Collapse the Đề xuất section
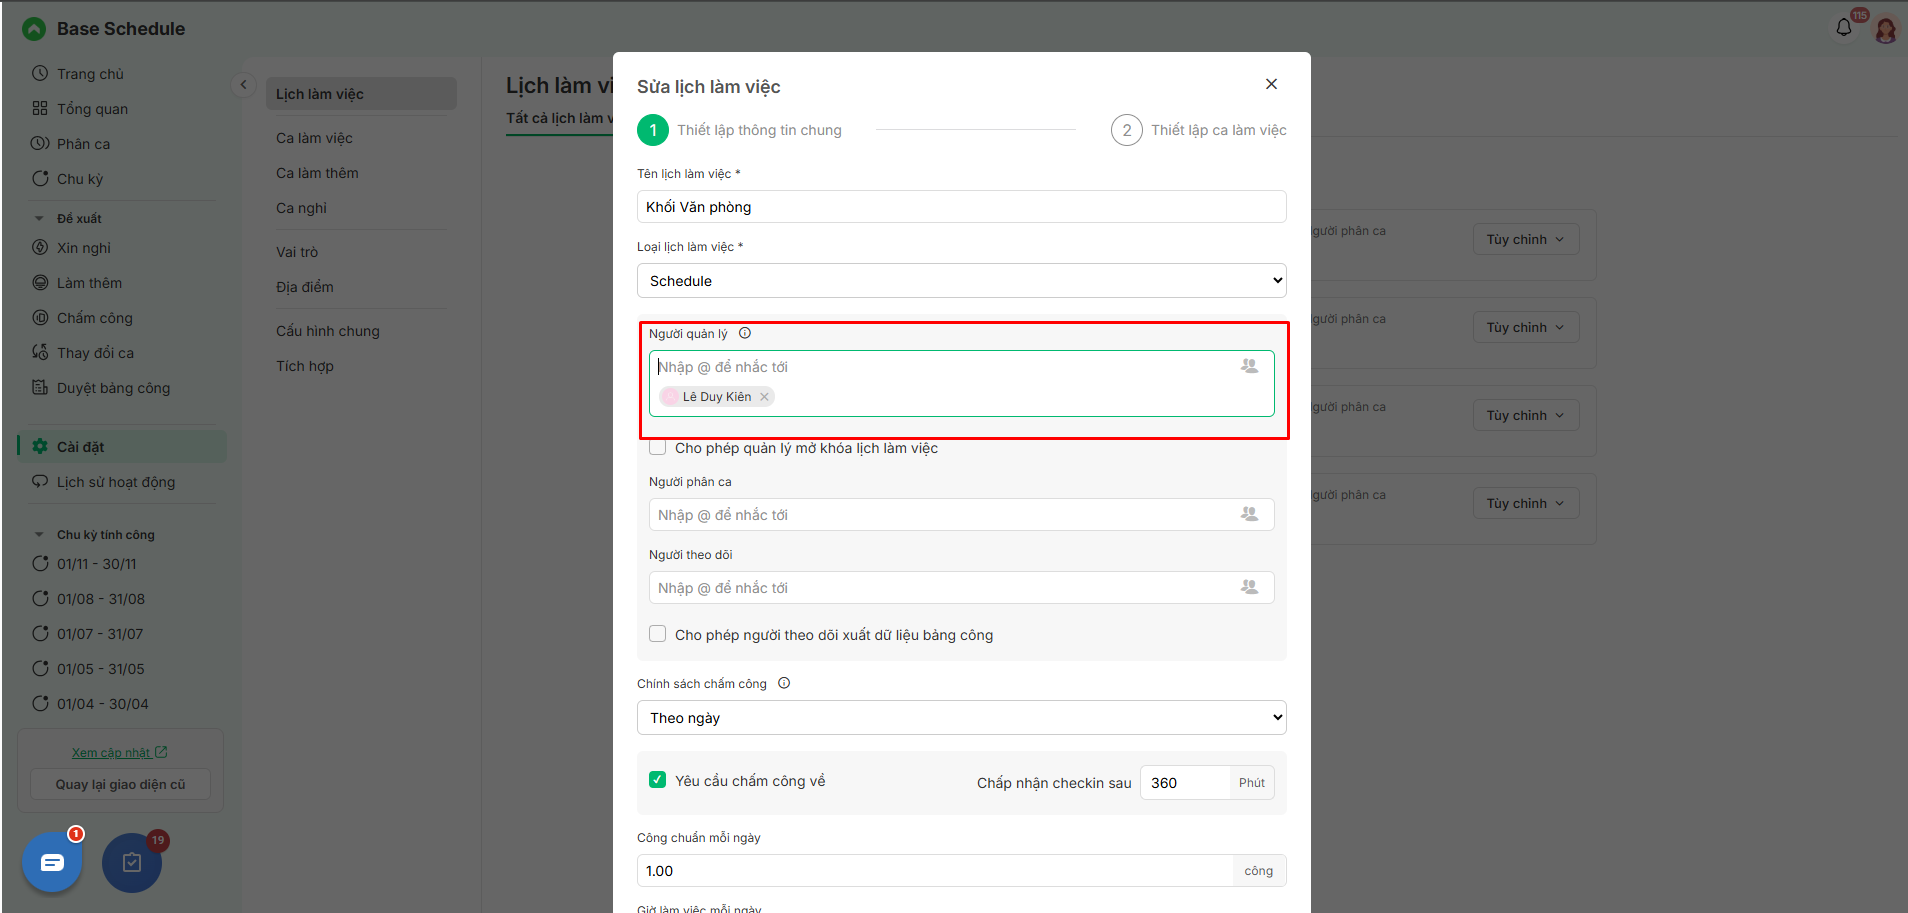Screen dimensions: 1908x913 click(39, 218)
